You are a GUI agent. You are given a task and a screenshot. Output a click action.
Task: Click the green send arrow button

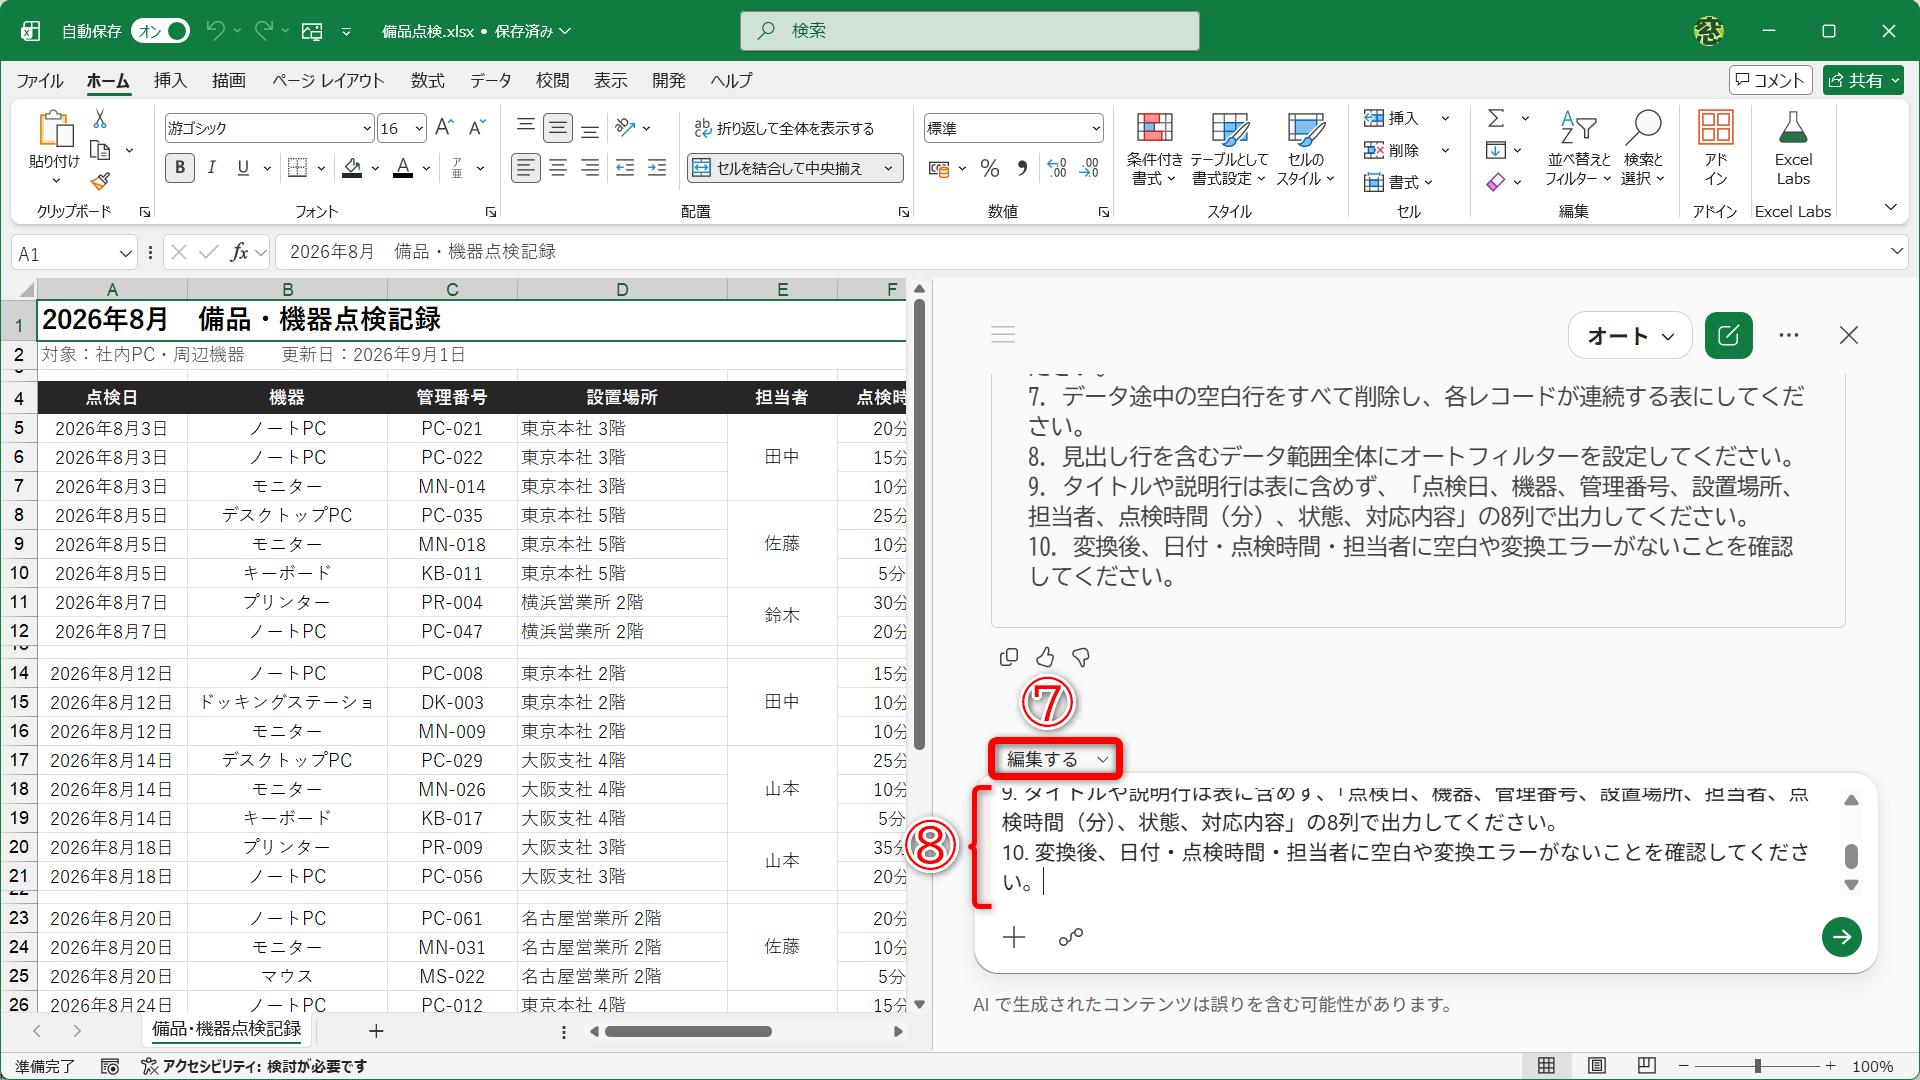(1842, 937)
